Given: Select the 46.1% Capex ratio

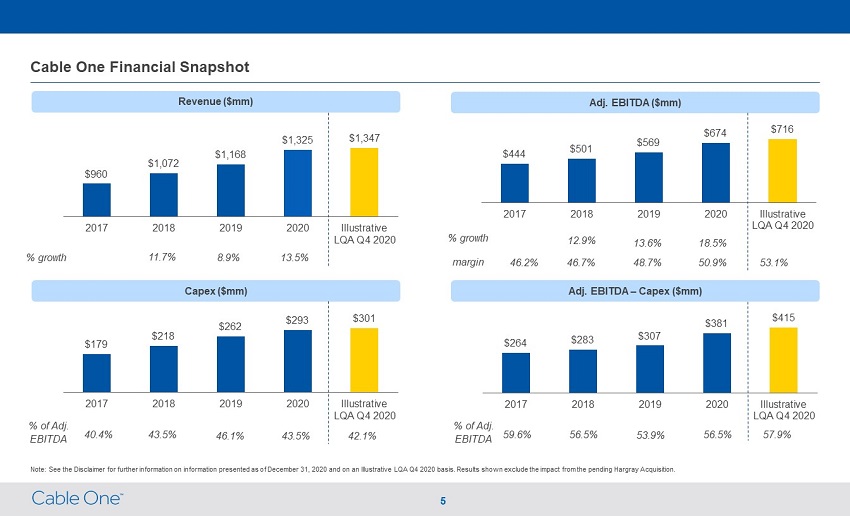Looking at the screenshot, I should click(230, 436).
